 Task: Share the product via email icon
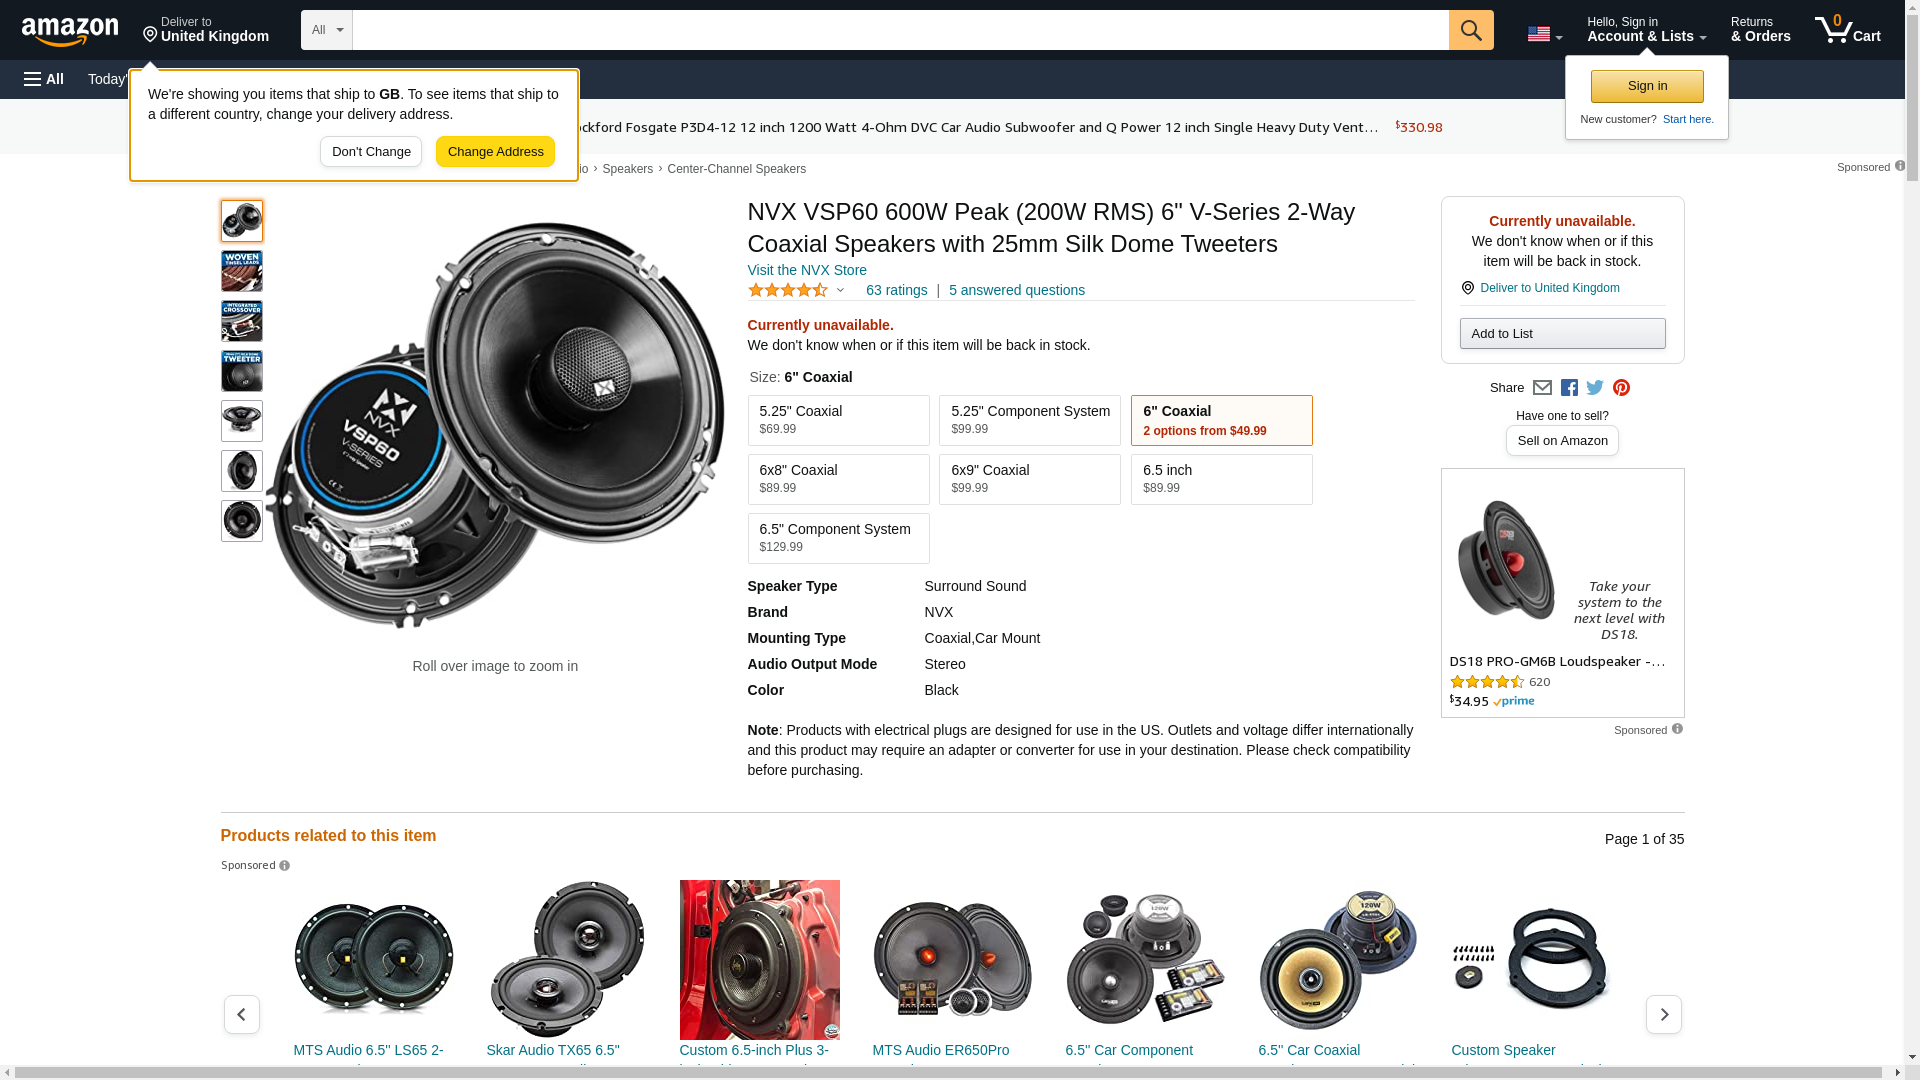coord(1542,388)
